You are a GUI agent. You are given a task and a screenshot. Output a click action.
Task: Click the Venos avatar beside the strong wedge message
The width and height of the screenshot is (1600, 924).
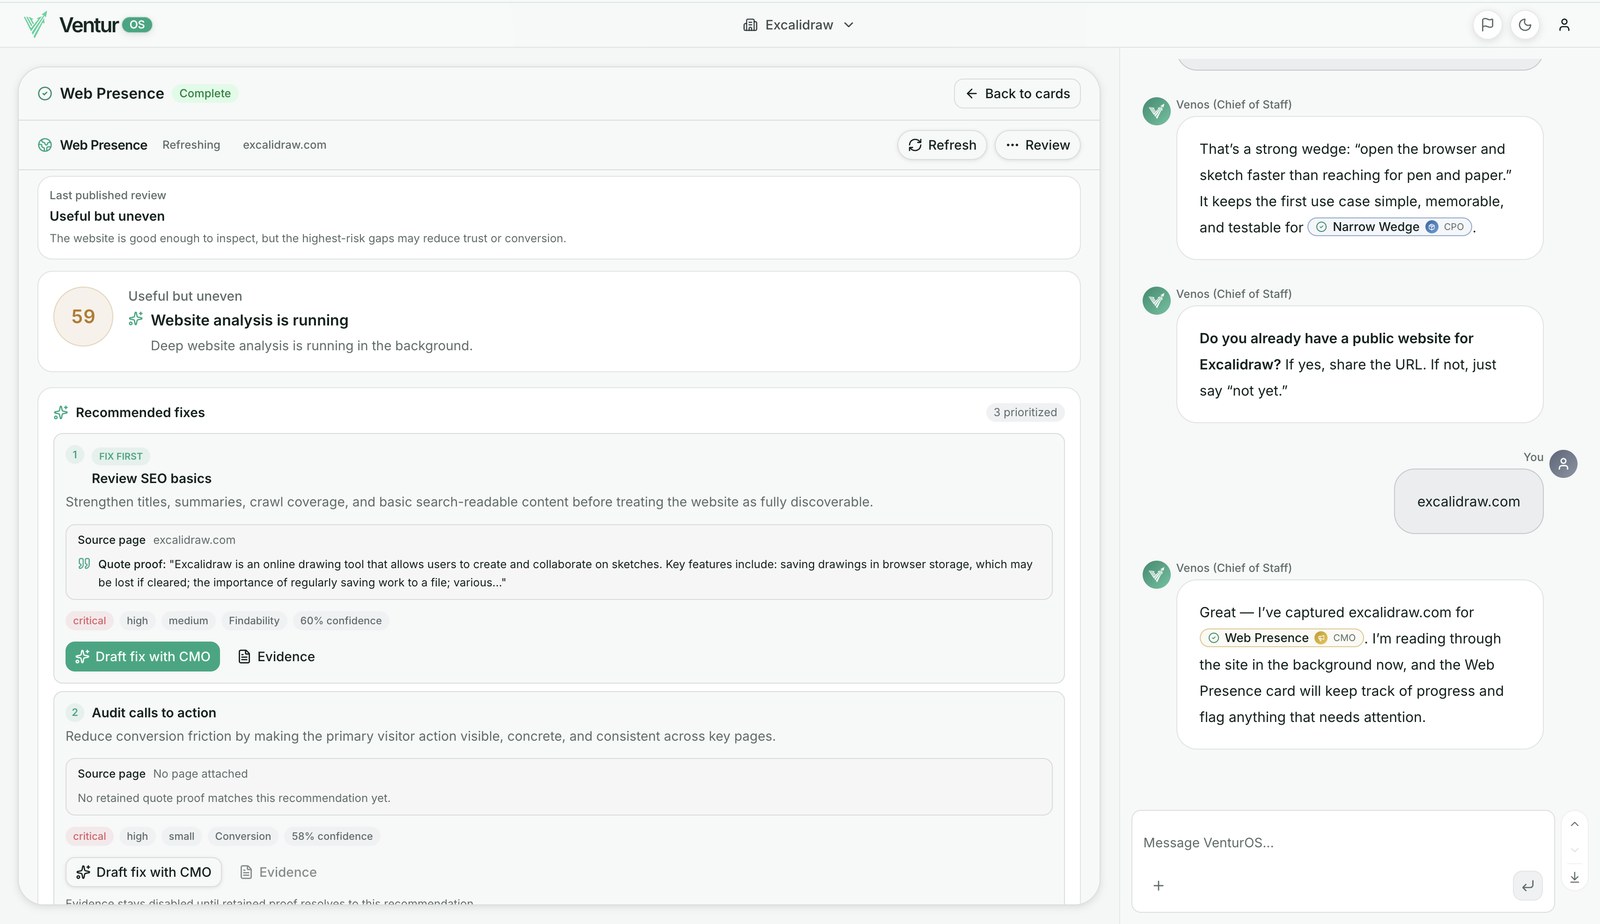point(1157,111)
